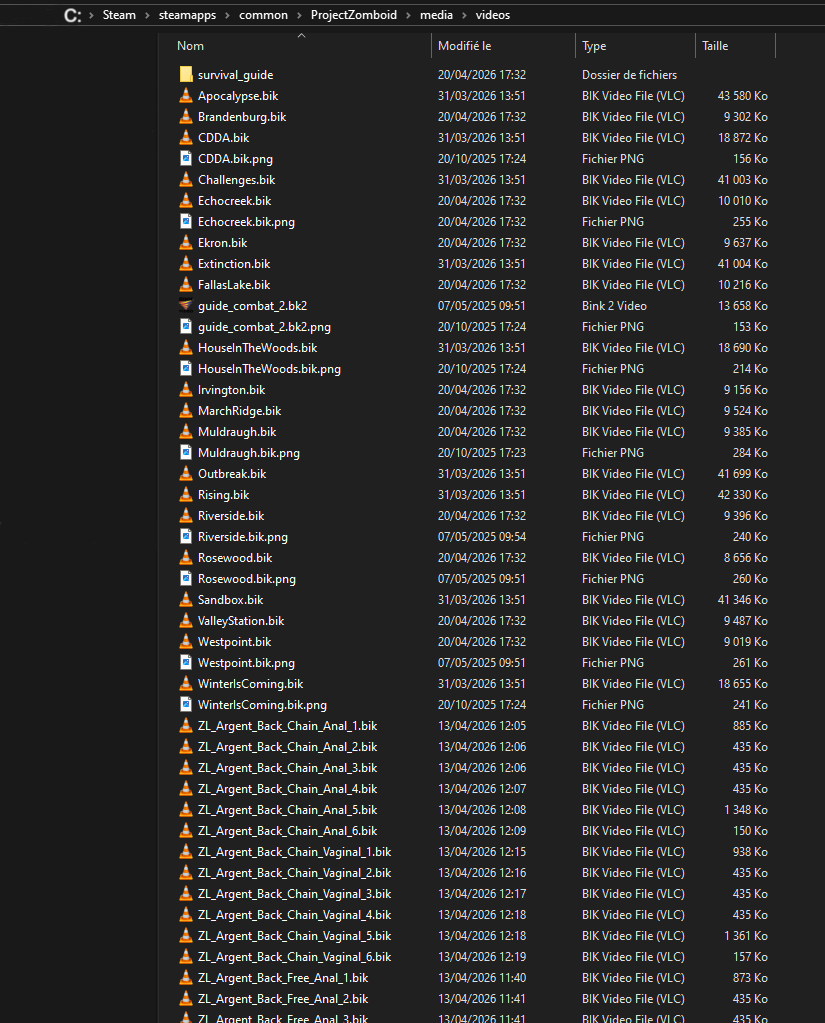This screenshot has height=1023, width=825.
Task: Select the ValleyStation.bik file name
Action: pyautogui.click(x=241, y=620)
